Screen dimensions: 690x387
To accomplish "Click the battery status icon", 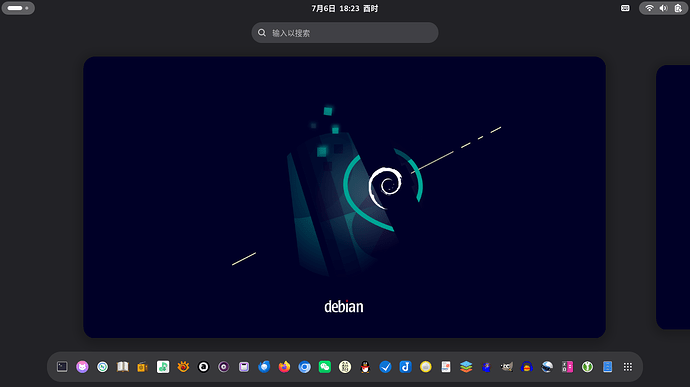I will tap(678, 8).
